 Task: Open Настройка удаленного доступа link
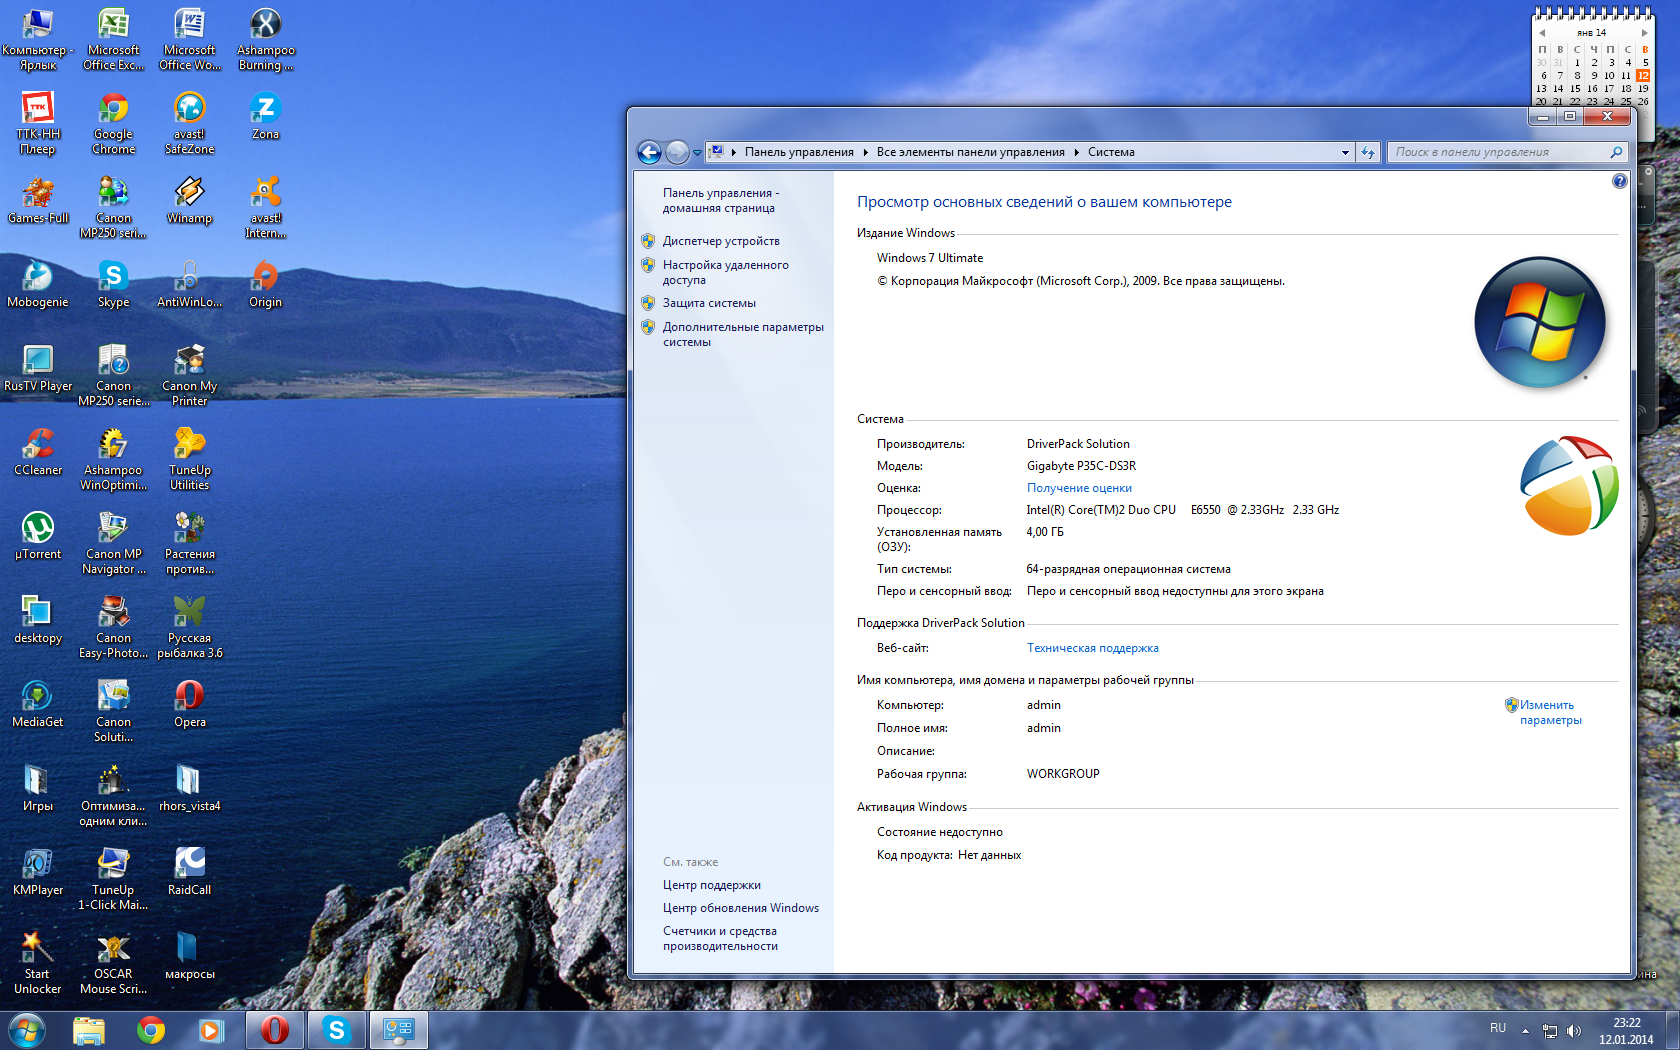(725, 272)
